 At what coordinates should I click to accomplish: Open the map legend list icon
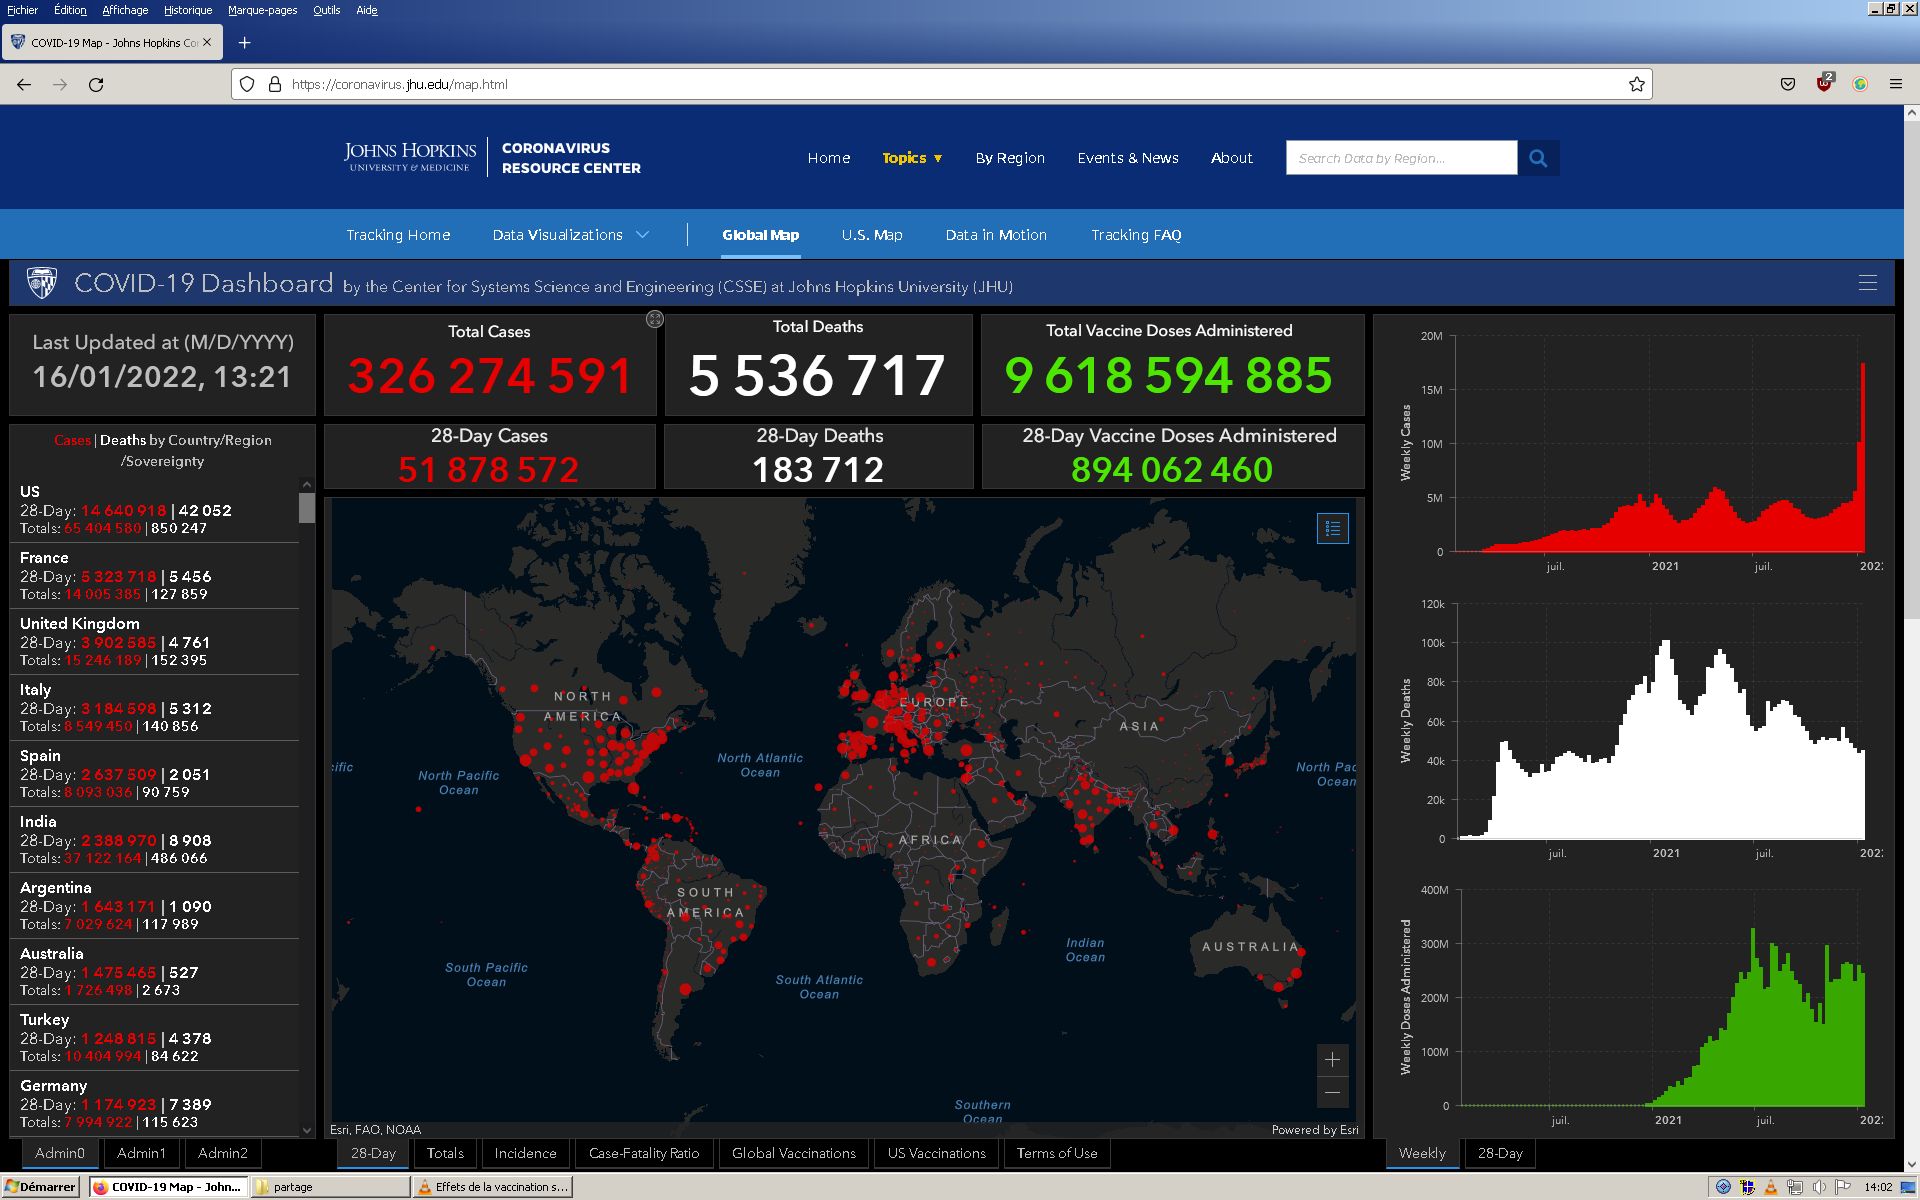(x=1332, y=528)
